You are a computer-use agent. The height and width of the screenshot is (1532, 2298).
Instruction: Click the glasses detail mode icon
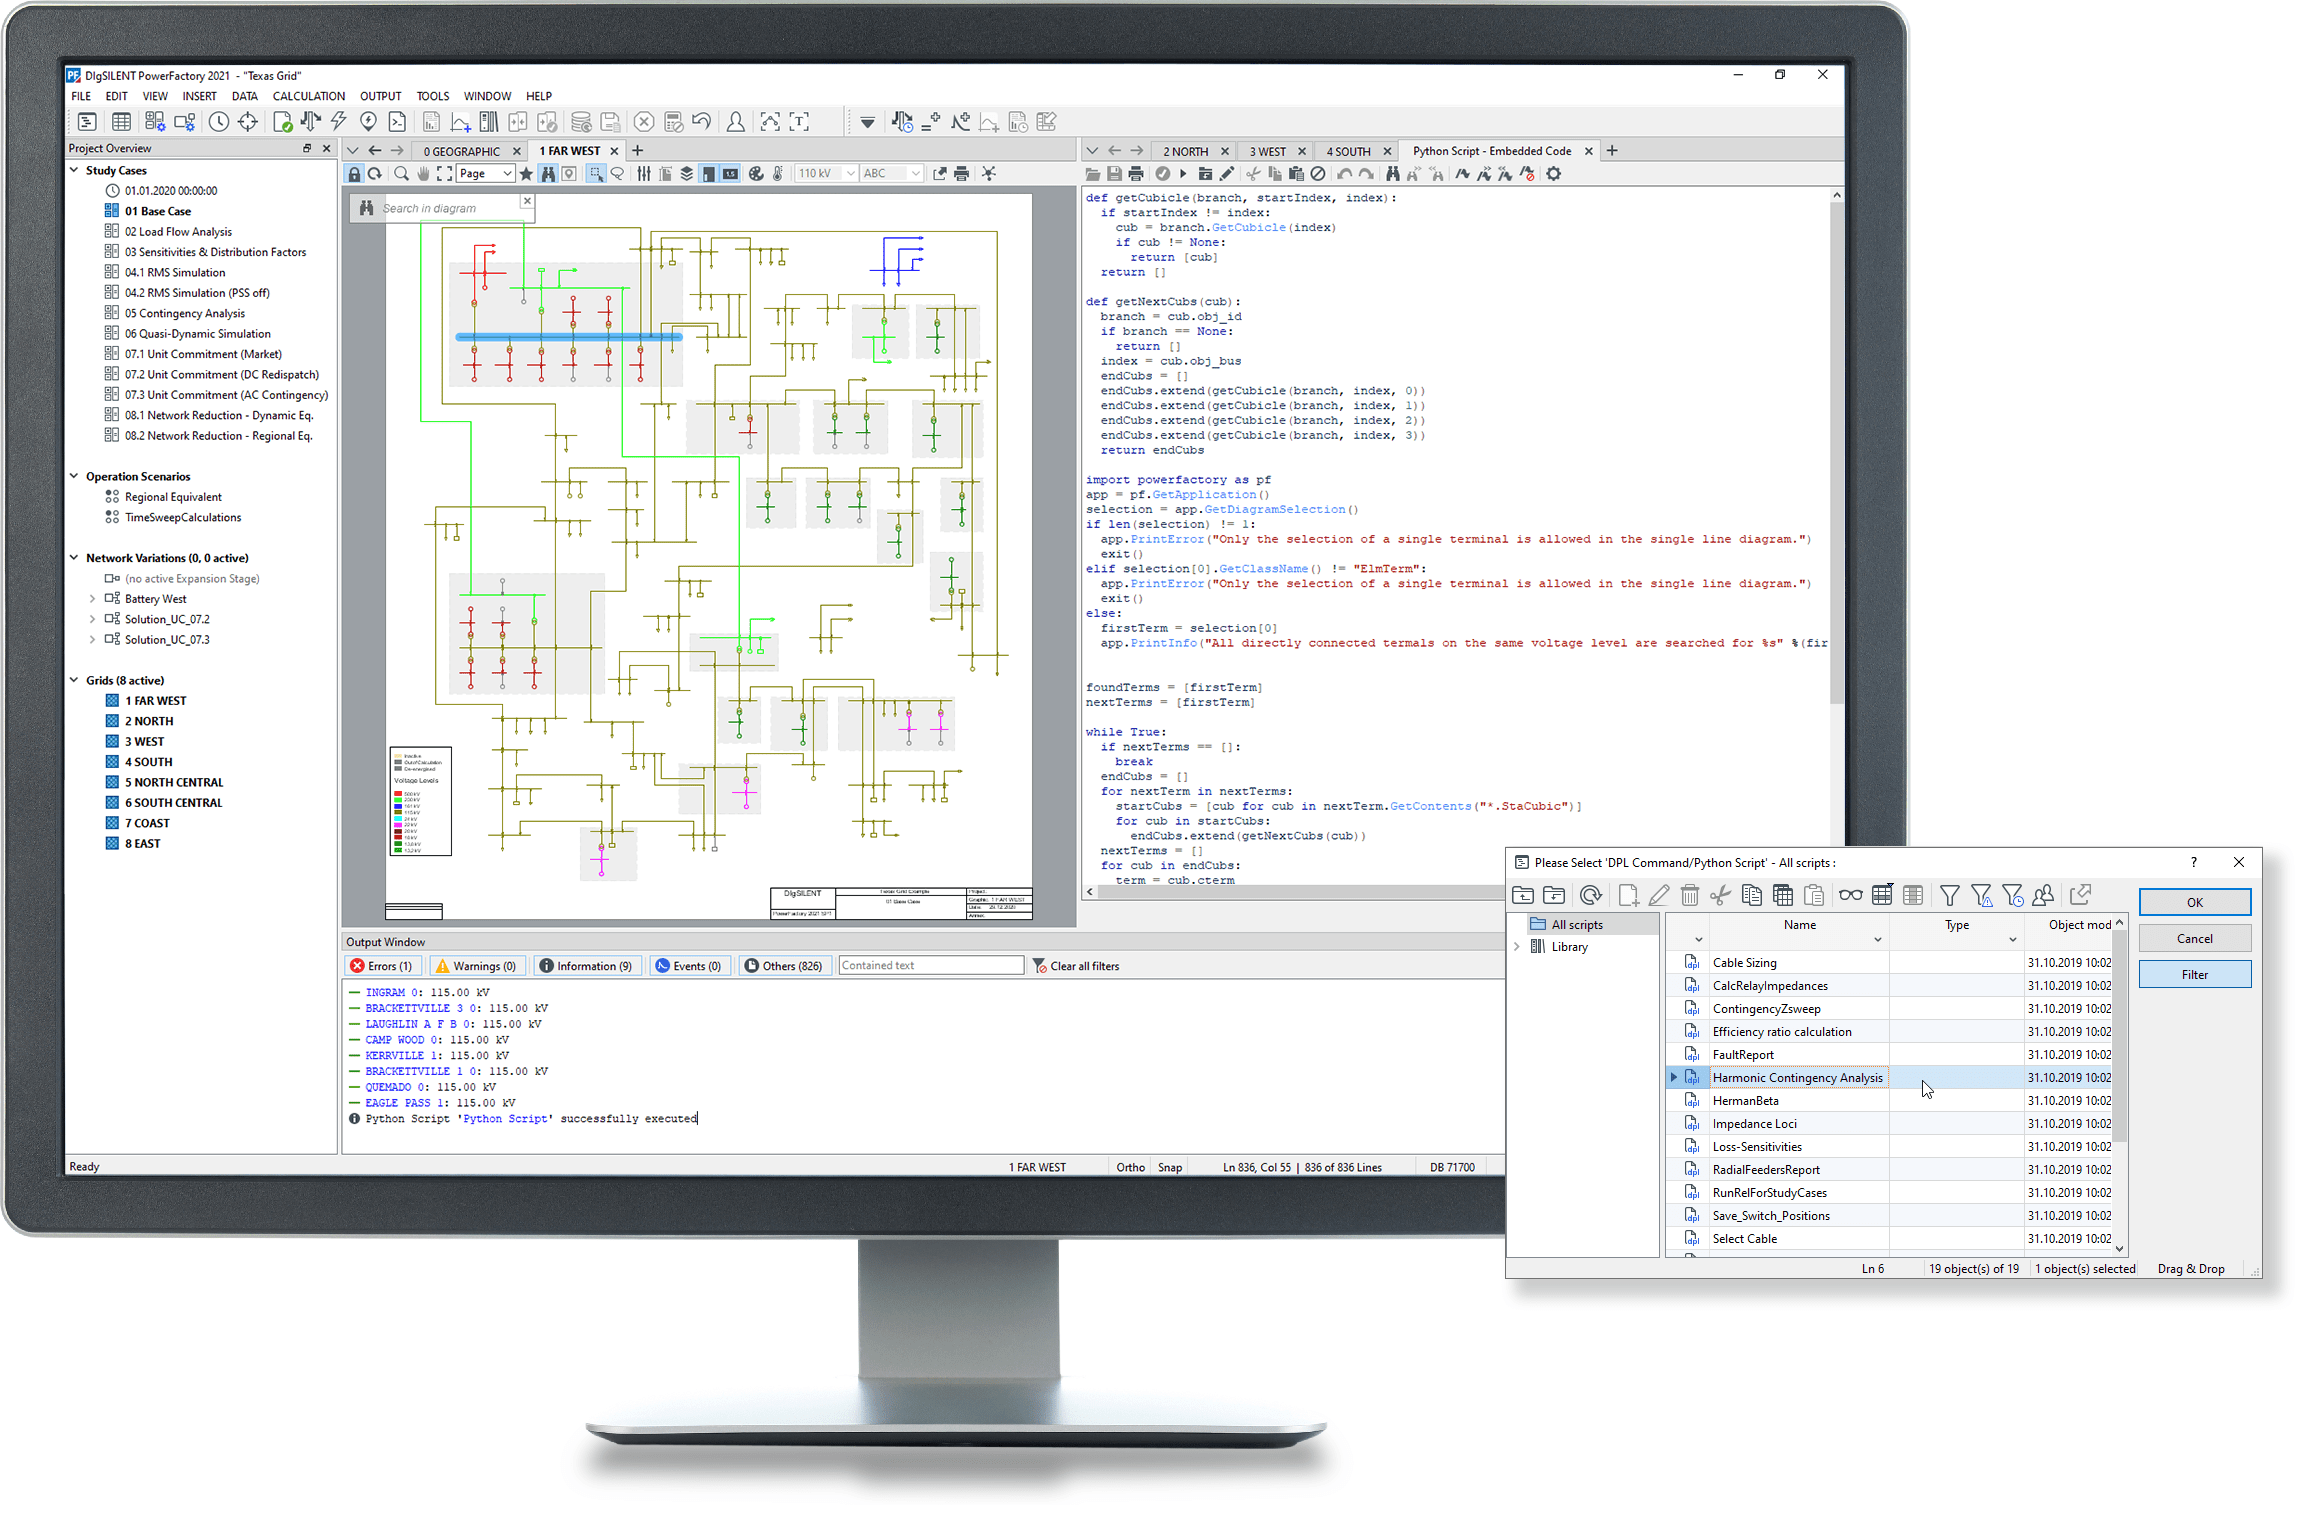[1850, 895]
